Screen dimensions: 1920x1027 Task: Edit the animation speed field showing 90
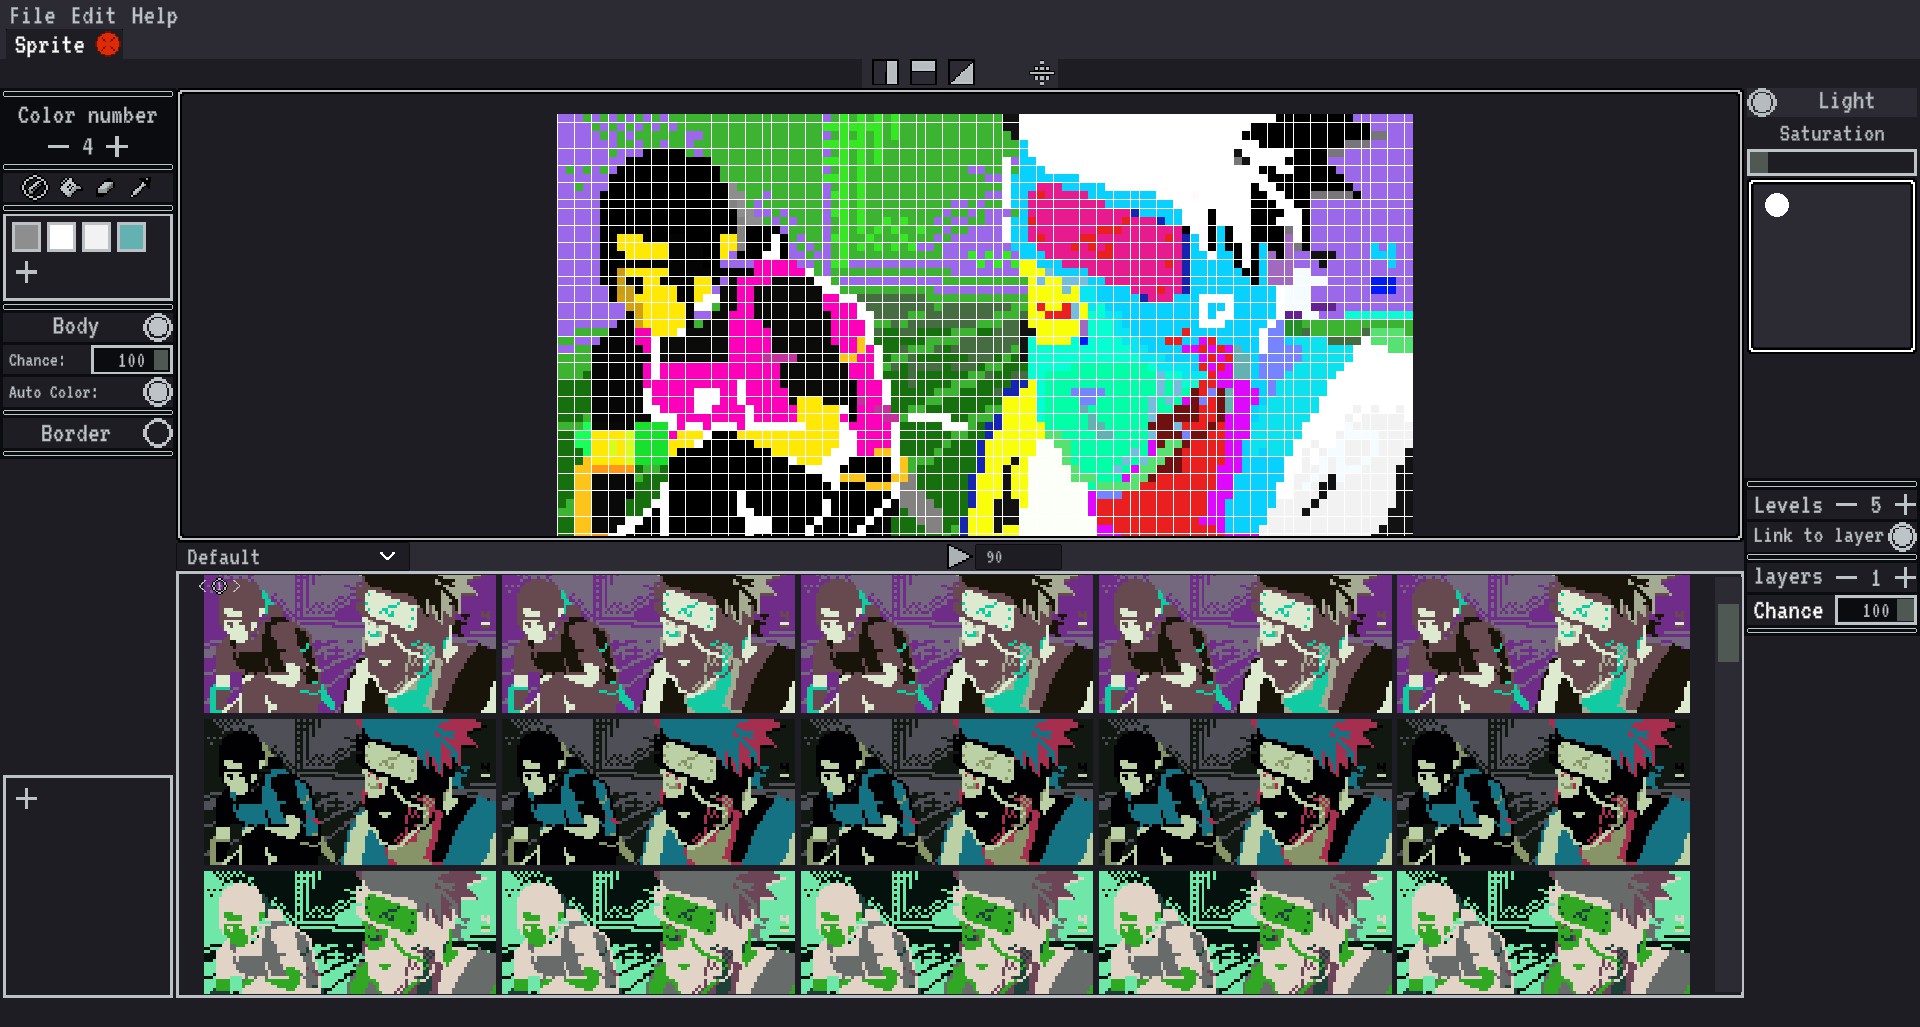pos(1019,557)
